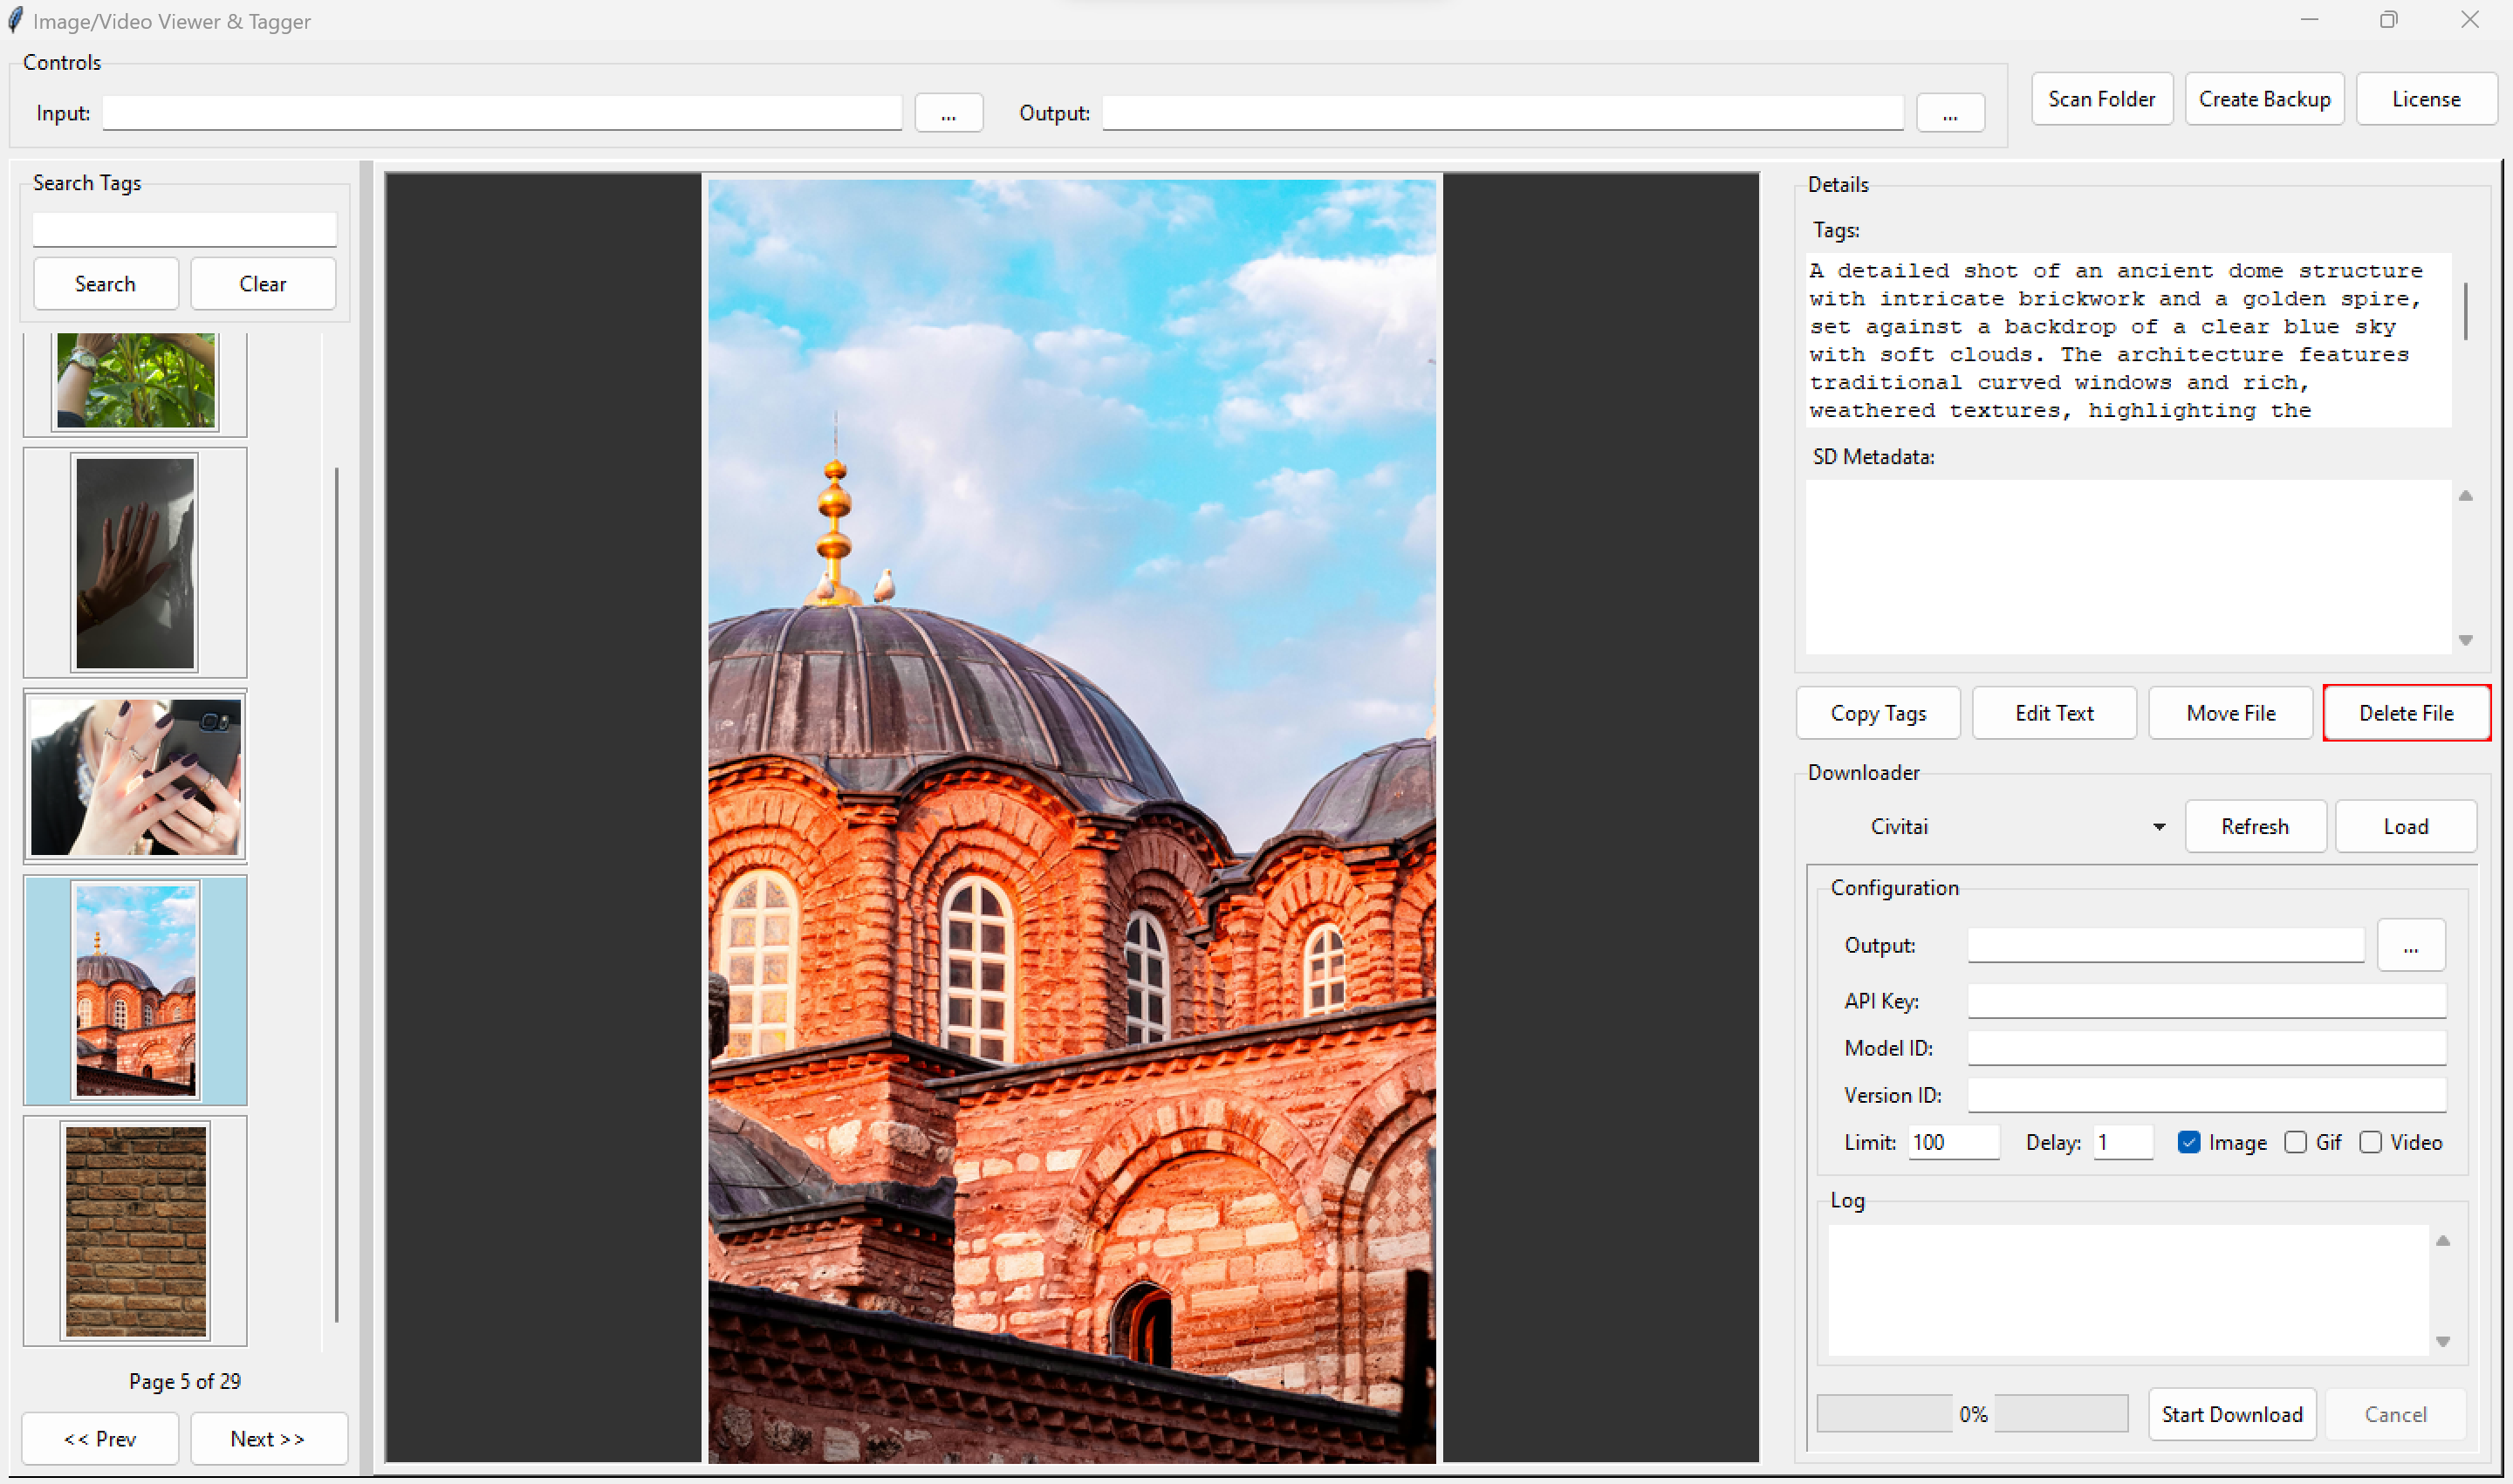The height and width of the screenshot is (1484, 2513).
Task: Enable the Gif checkbox
Action: pos(2295,1142)
